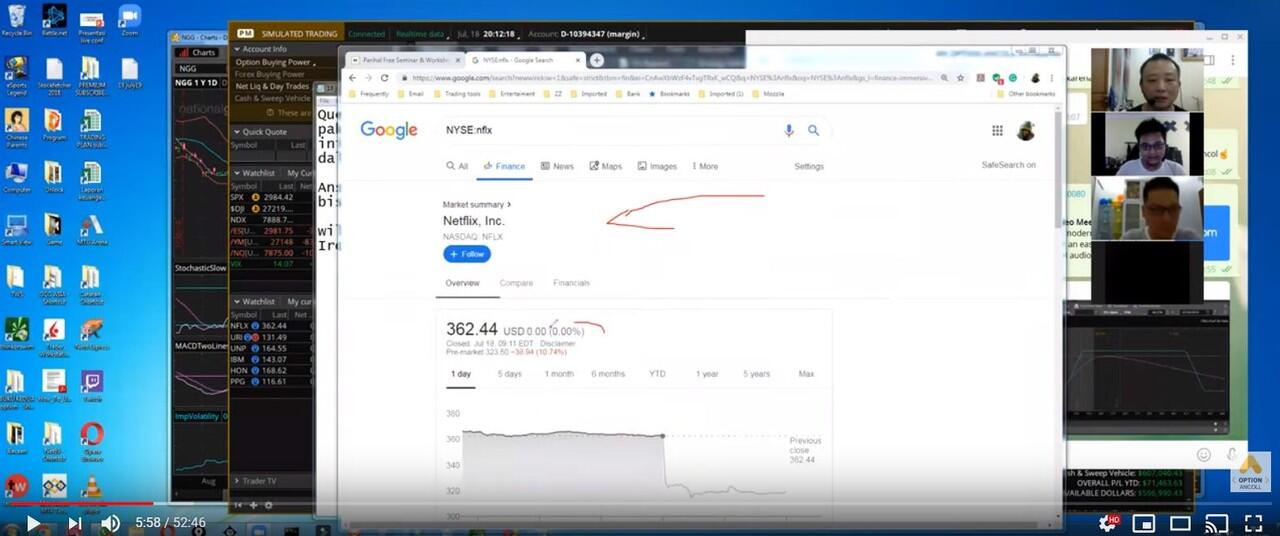
Task: Mute the video volume speaker icon
Action: pyautogui.click(x=111, y=523)
